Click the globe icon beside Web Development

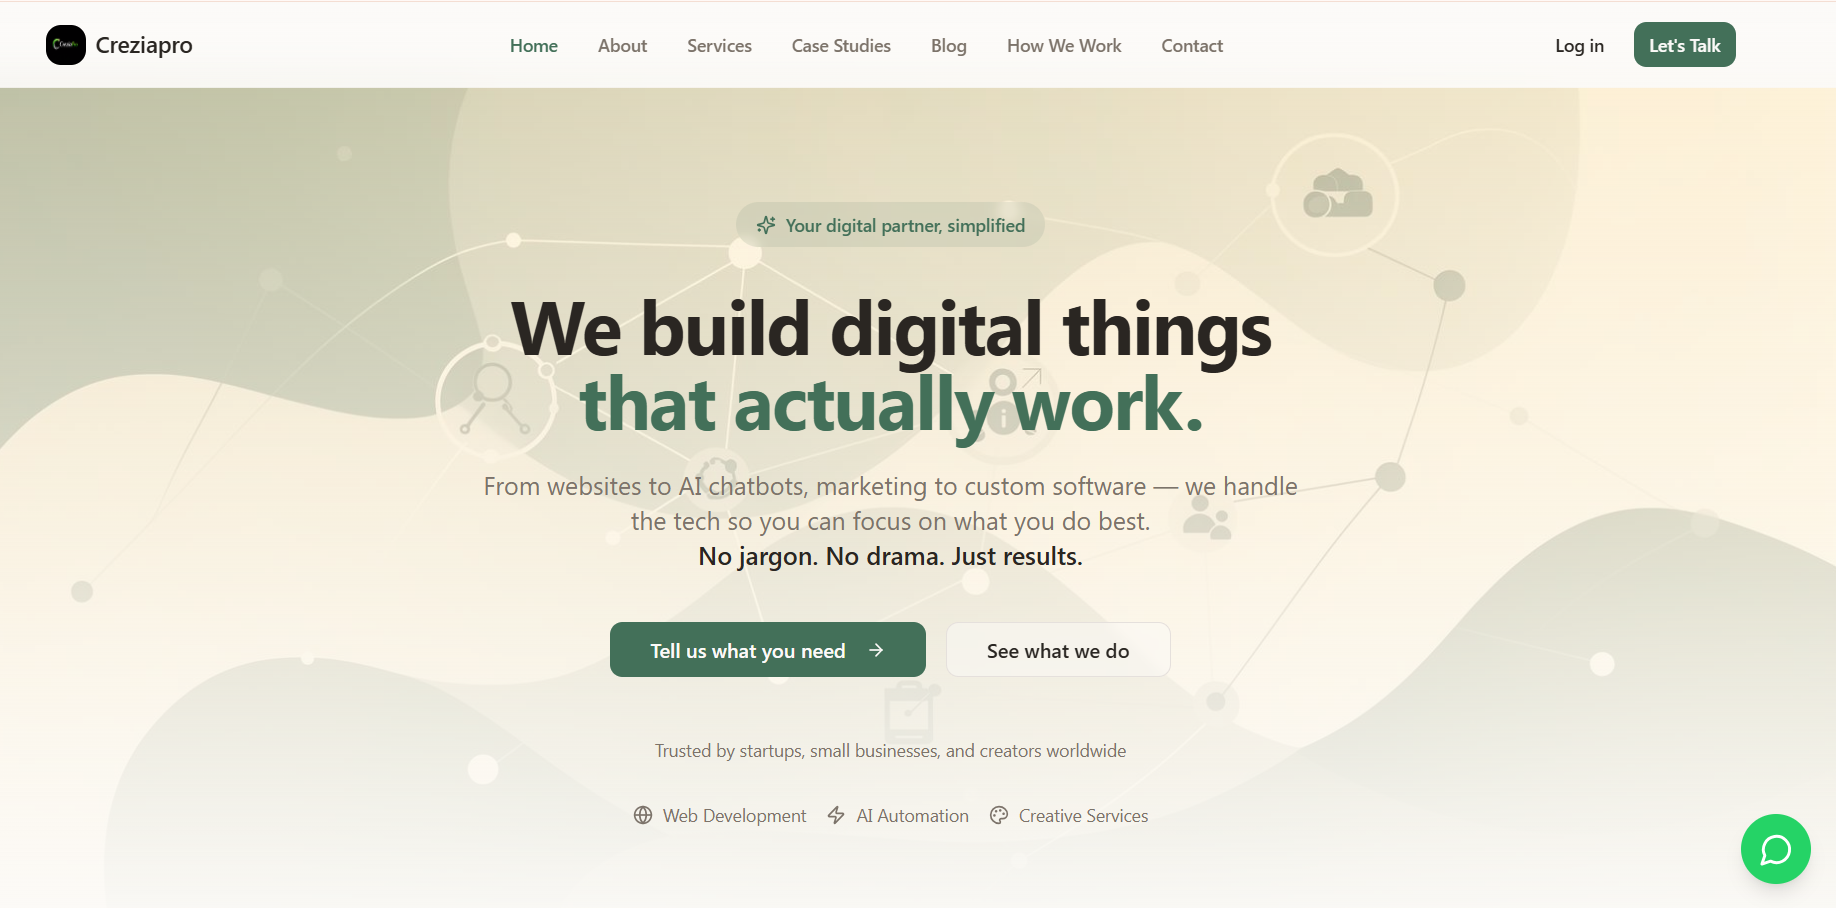(x=643, y=816)
